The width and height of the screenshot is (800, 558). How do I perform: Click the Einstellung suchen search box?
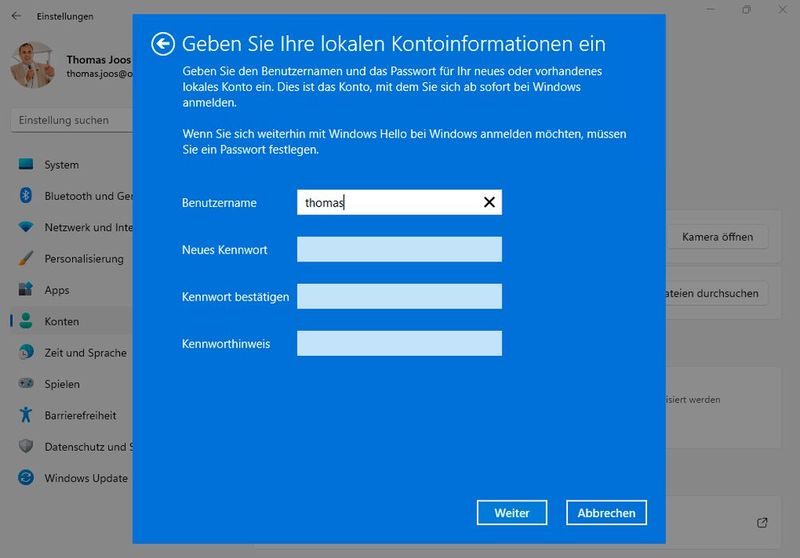(71, 120)
